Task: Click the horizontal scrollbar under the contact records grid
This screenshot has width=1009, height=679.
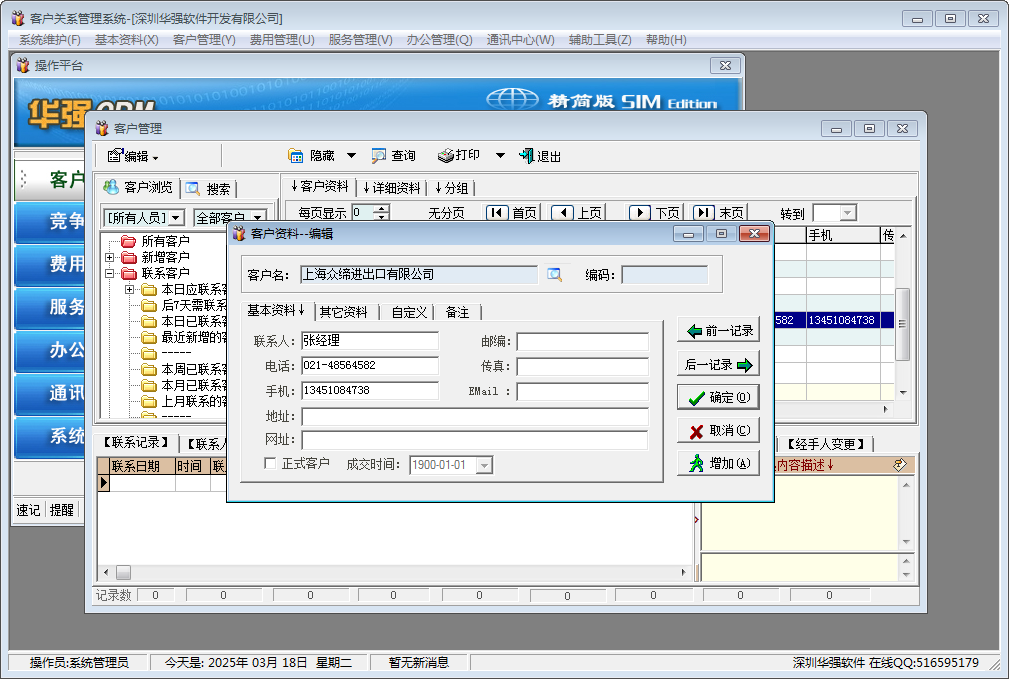Action: [x=395, y=572]
